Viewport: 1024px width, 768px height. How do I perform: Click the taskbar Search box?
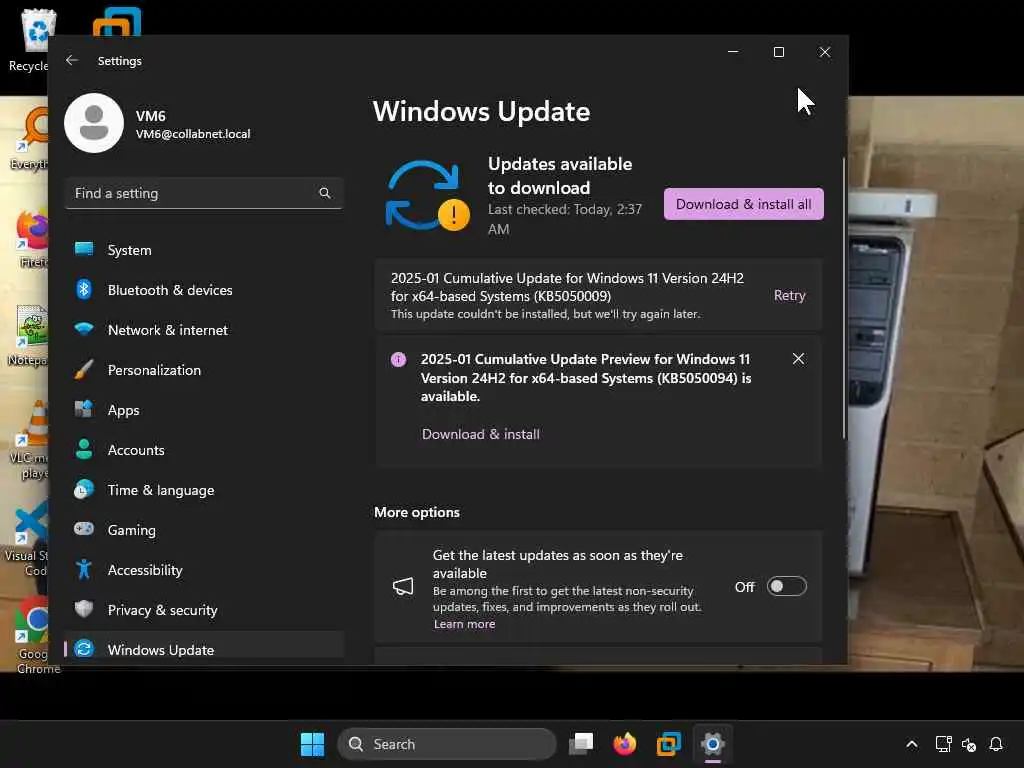coord(447,744)
